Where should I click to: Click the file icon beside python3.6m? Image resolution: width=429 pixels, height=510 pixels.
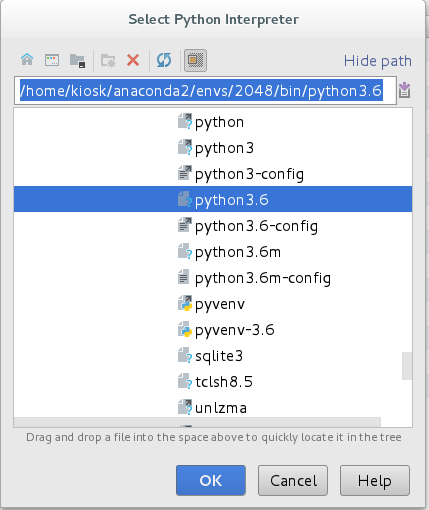185,252
